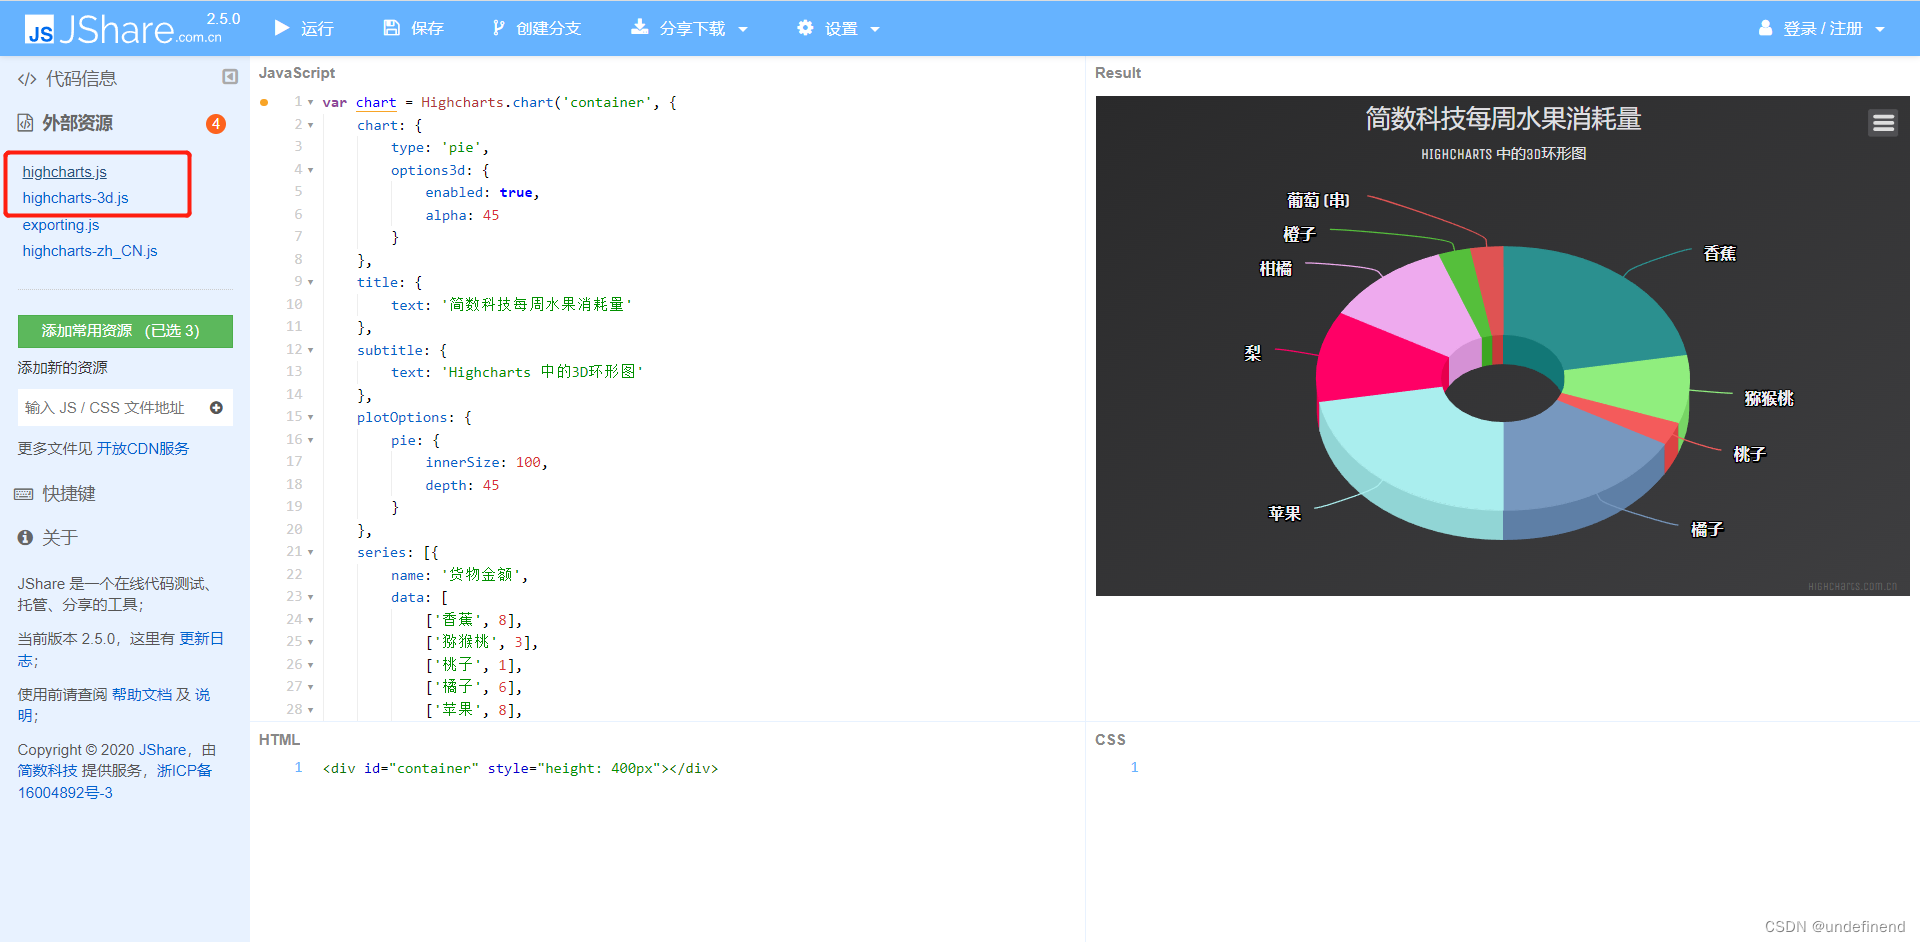Open the chart context hamburger menu

click(1883, 123)
